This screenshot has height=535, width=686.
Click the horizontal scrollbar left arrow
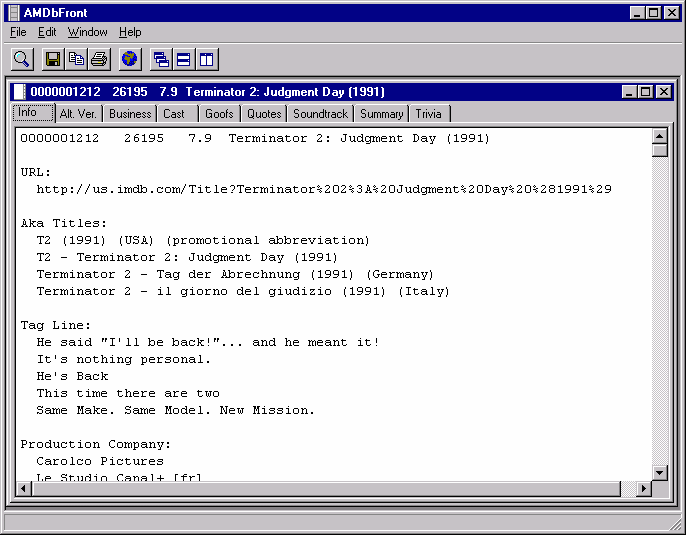[x=24, y=488]
